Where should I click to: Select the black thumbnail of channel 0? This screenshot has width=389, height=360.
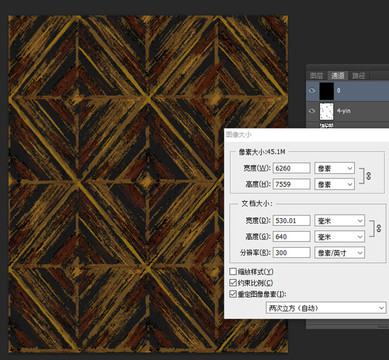(327, 91)
